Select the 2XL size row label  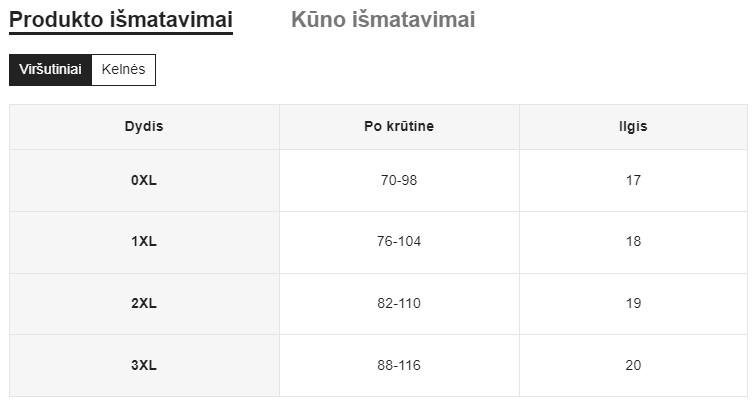click(144, 304)
